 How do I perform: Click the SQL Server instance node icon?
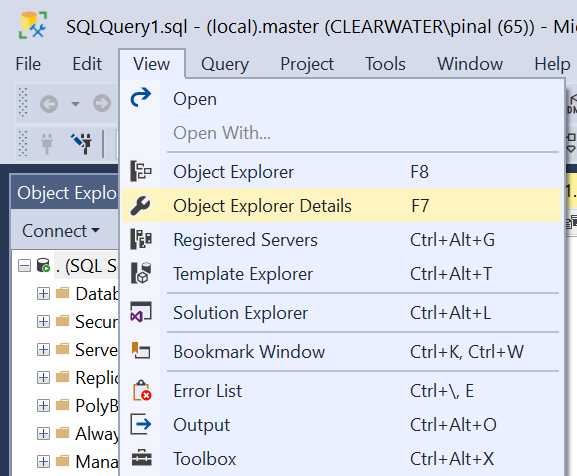pos(43,265)
